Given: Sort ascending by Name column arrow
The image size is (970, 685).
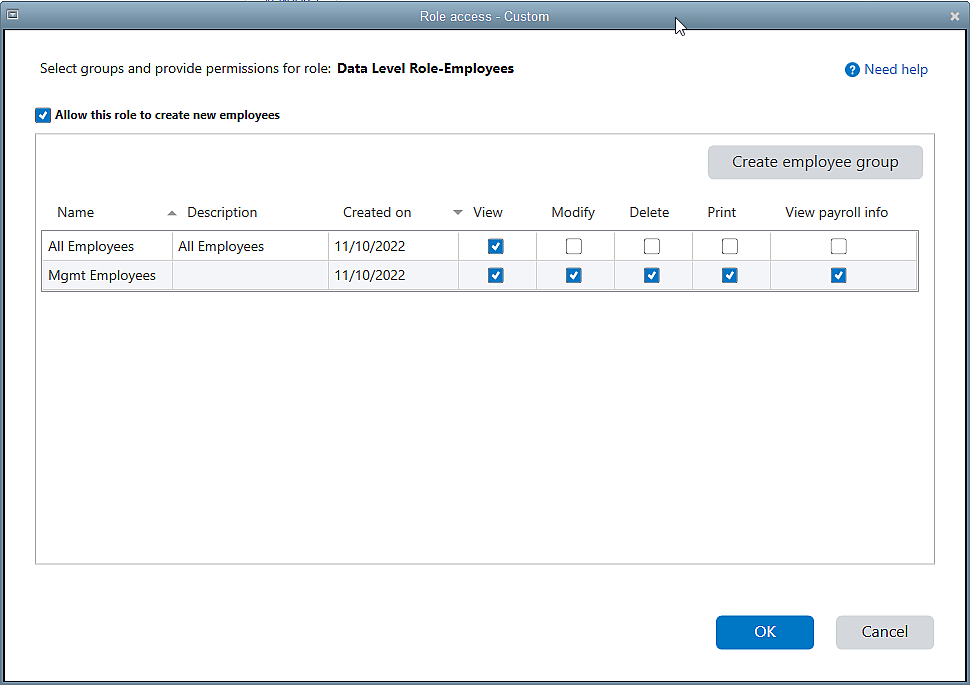Looking at the screenshot, I should (172, 213).
